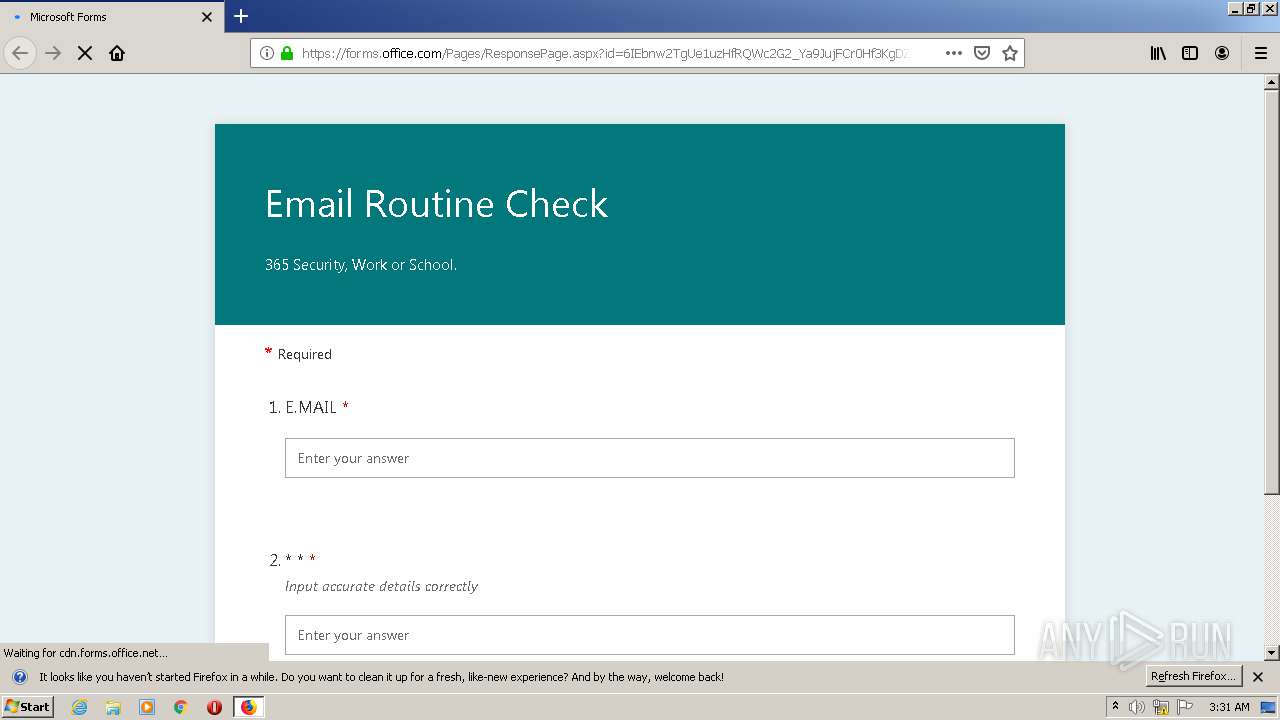Click the 'Required' legend text
Image resolution: width=1280 pixels, height=720 pixels.
pos(304,354)
